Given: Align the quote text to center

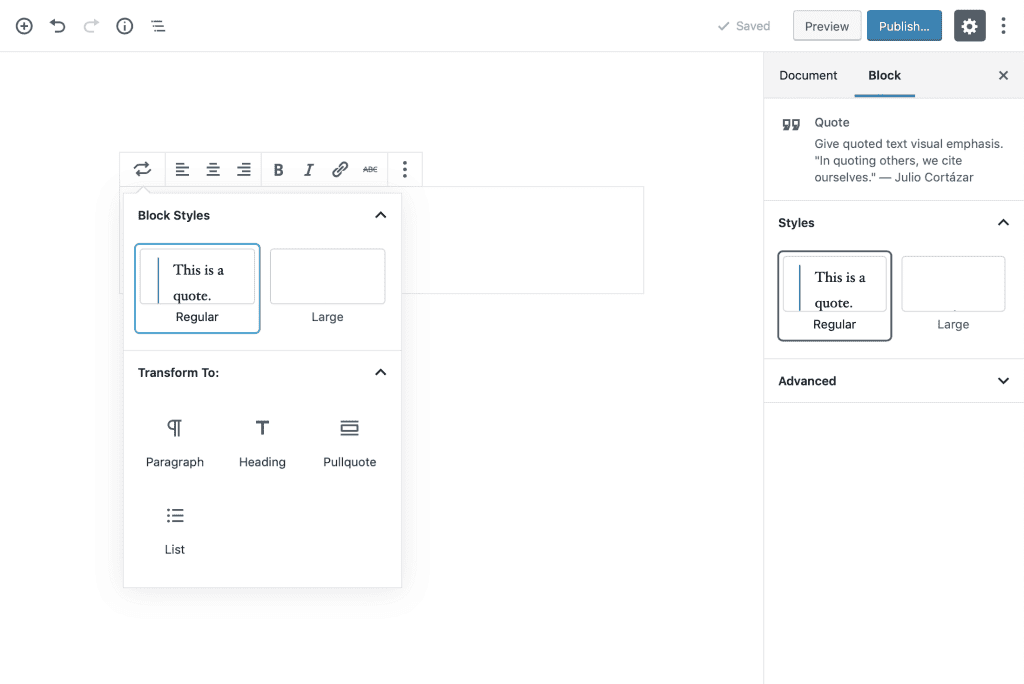Looking at the screenshot, I should pyautogui.click(x=212, y=169).
